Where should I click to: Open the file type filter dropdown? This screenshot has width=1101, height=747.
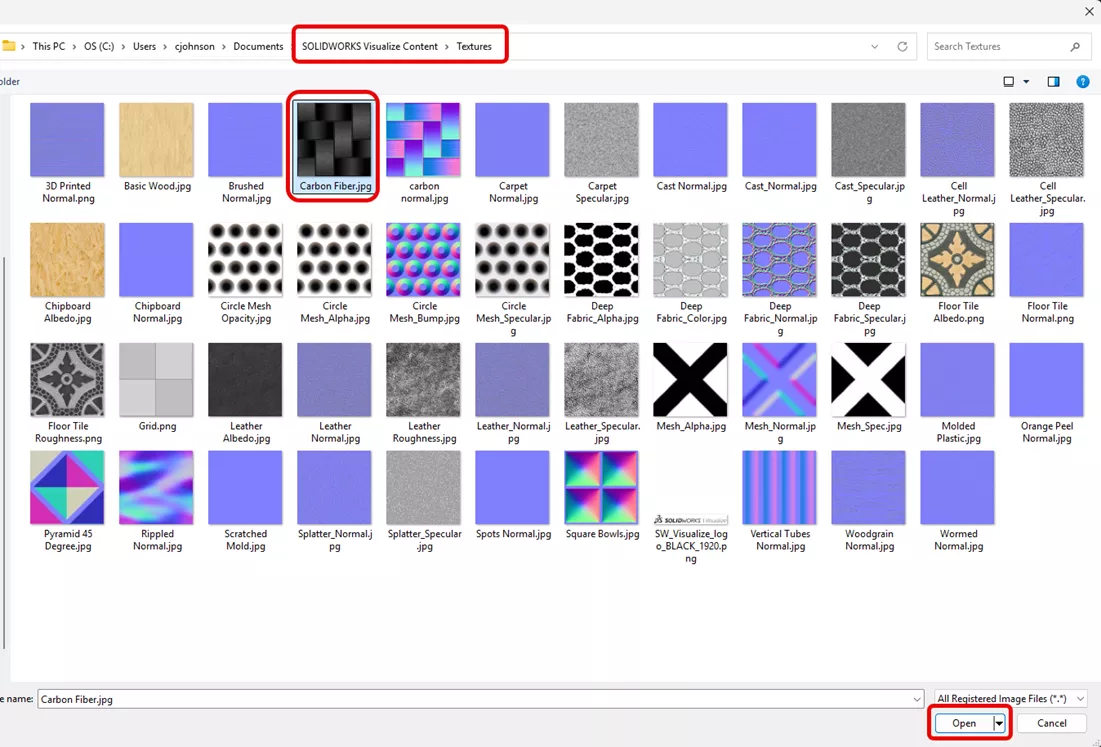coord(1010,699)
